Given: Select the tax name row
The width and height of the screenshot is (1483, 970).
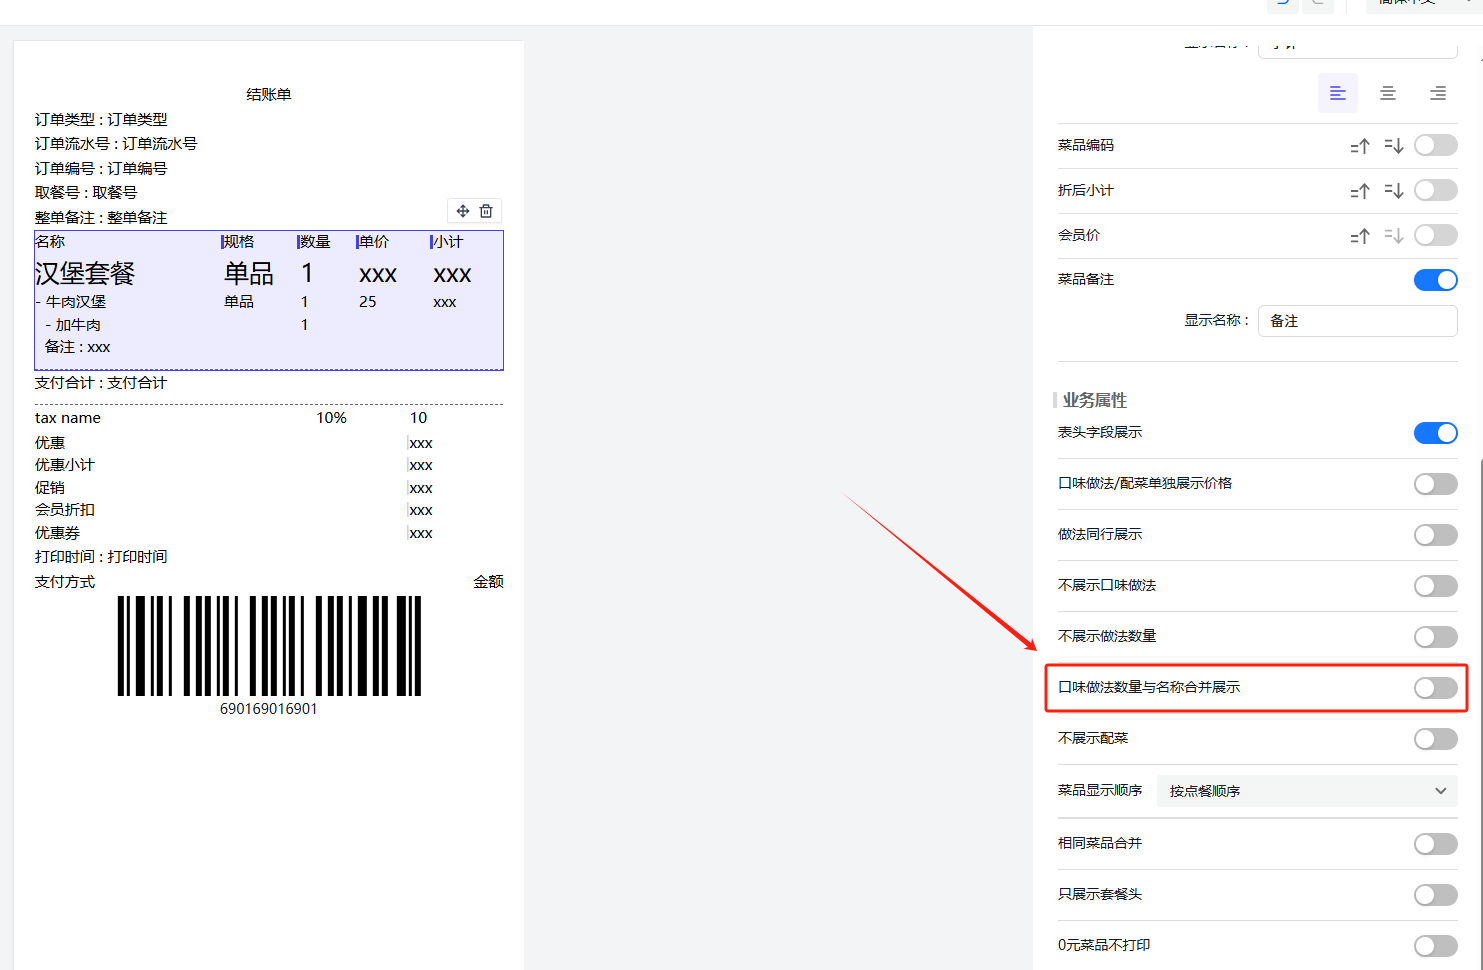Looking at the screenshot, I should [x=268, y=418].
